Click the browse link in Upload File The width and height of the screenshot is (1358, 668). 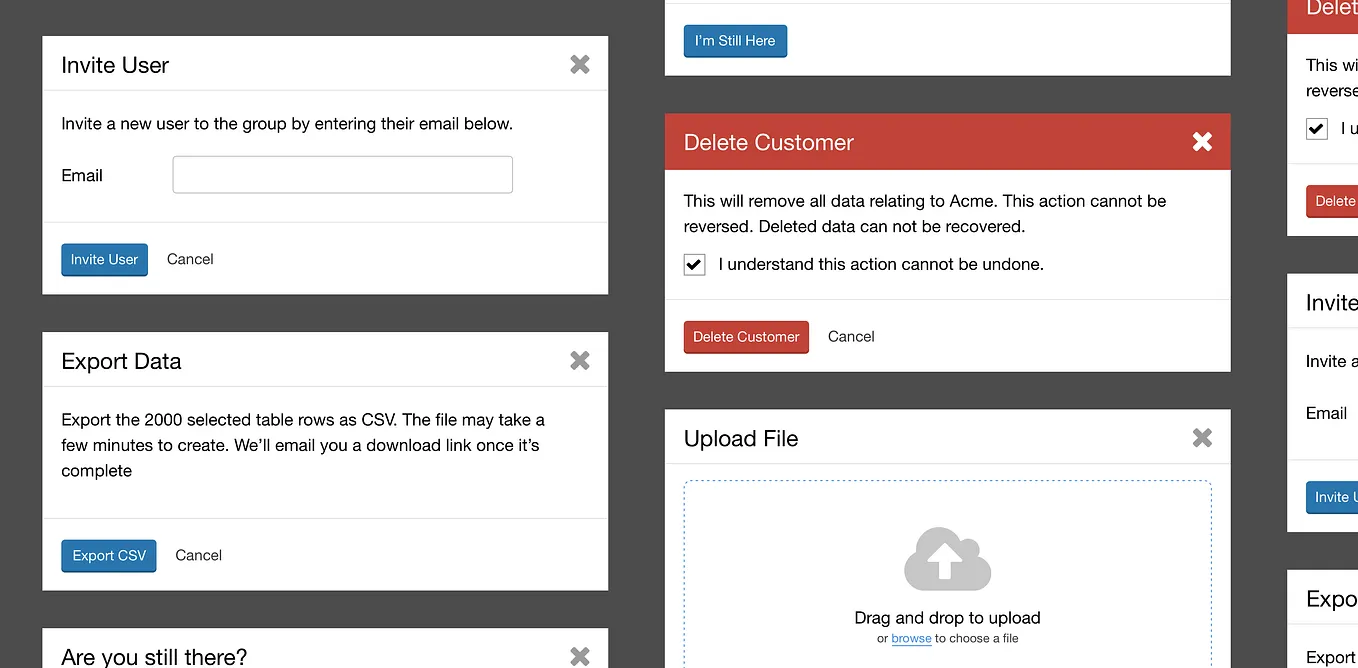coord(911,638)
